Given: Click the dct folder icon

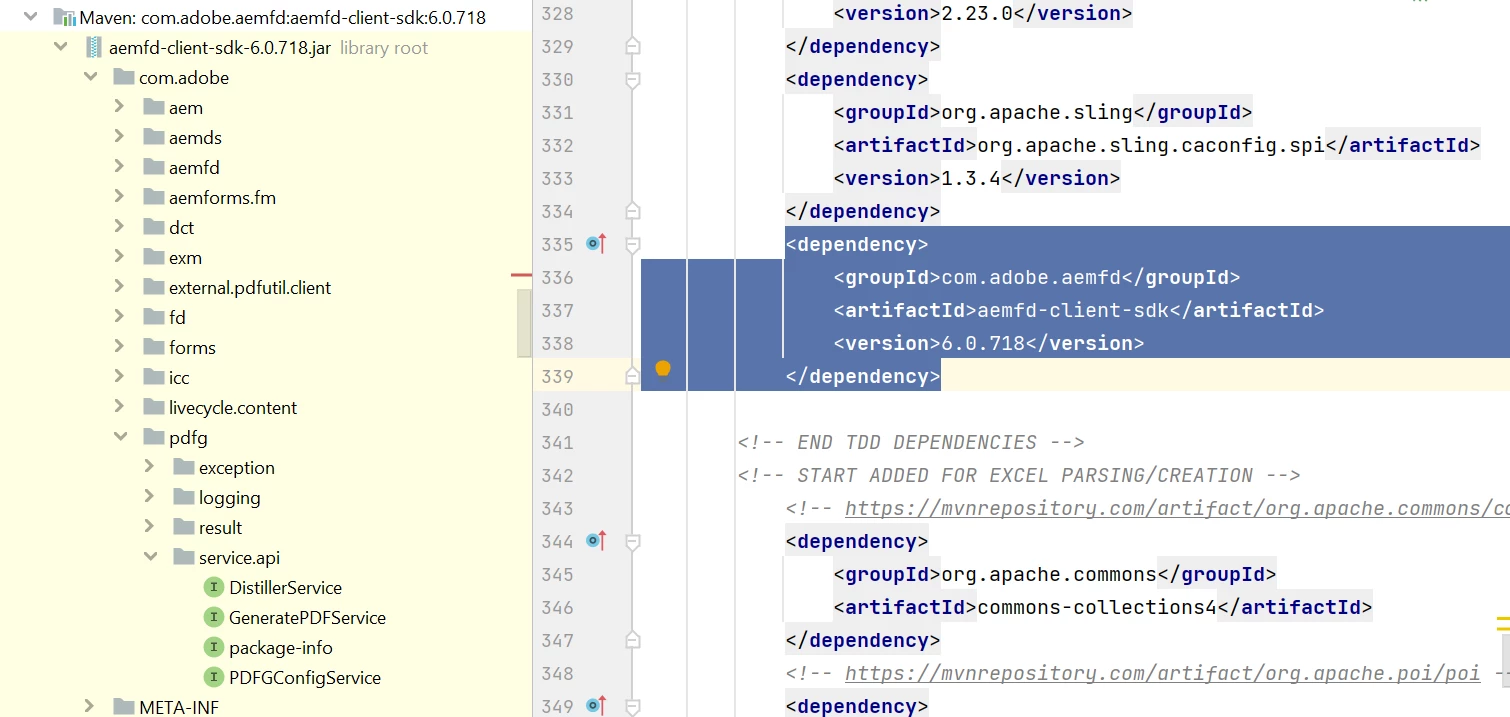Looking at the screenshot, I should pyautogui.click(x=153, y=227).
